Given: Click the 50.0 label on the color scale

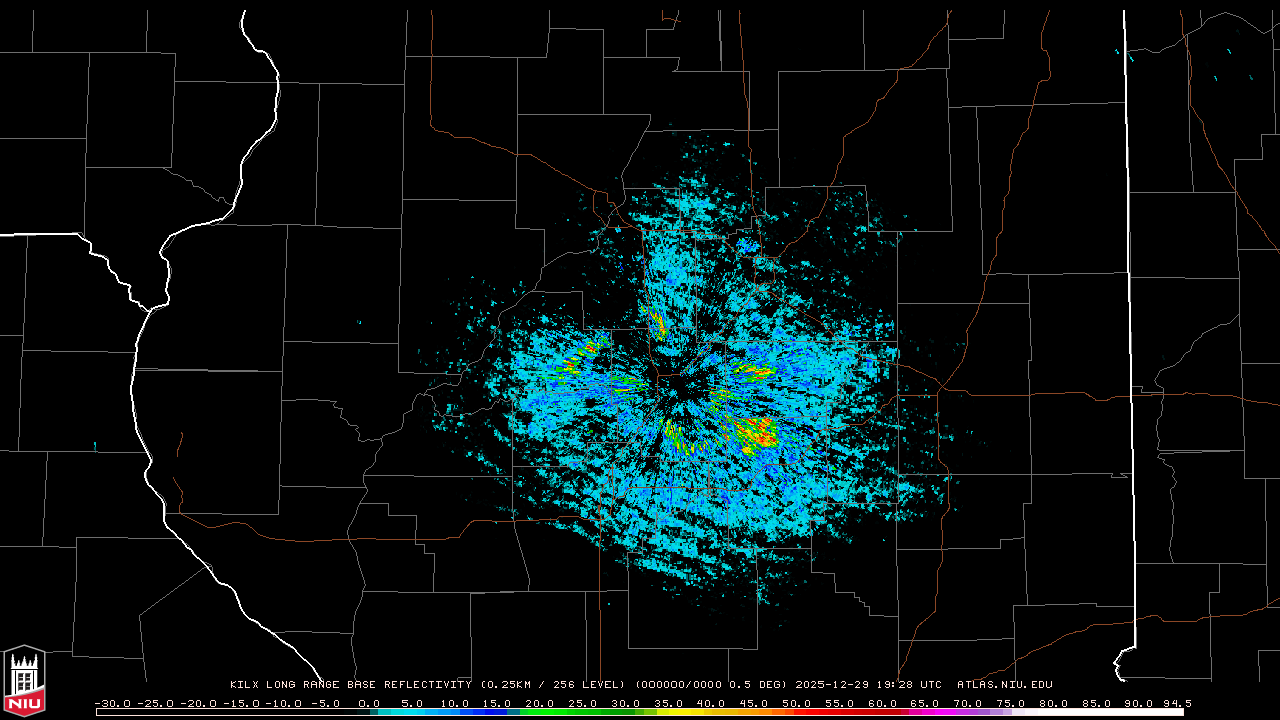Looking at the screenshot, I should (x=796, y=703).
